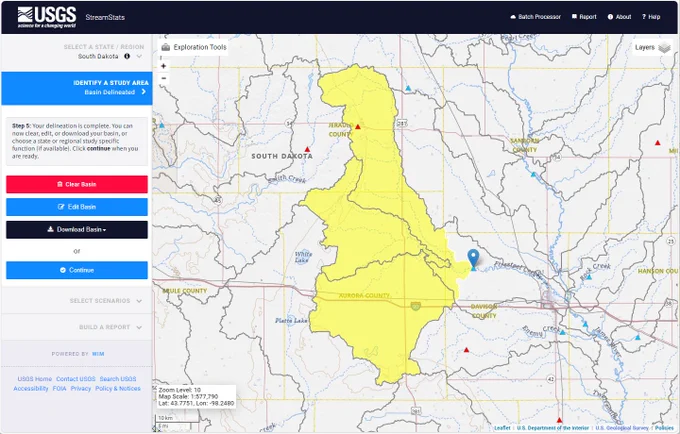Click red gage triangle near map's upper right
This screenshot has height=434, width=680.
tap(657, 143)
